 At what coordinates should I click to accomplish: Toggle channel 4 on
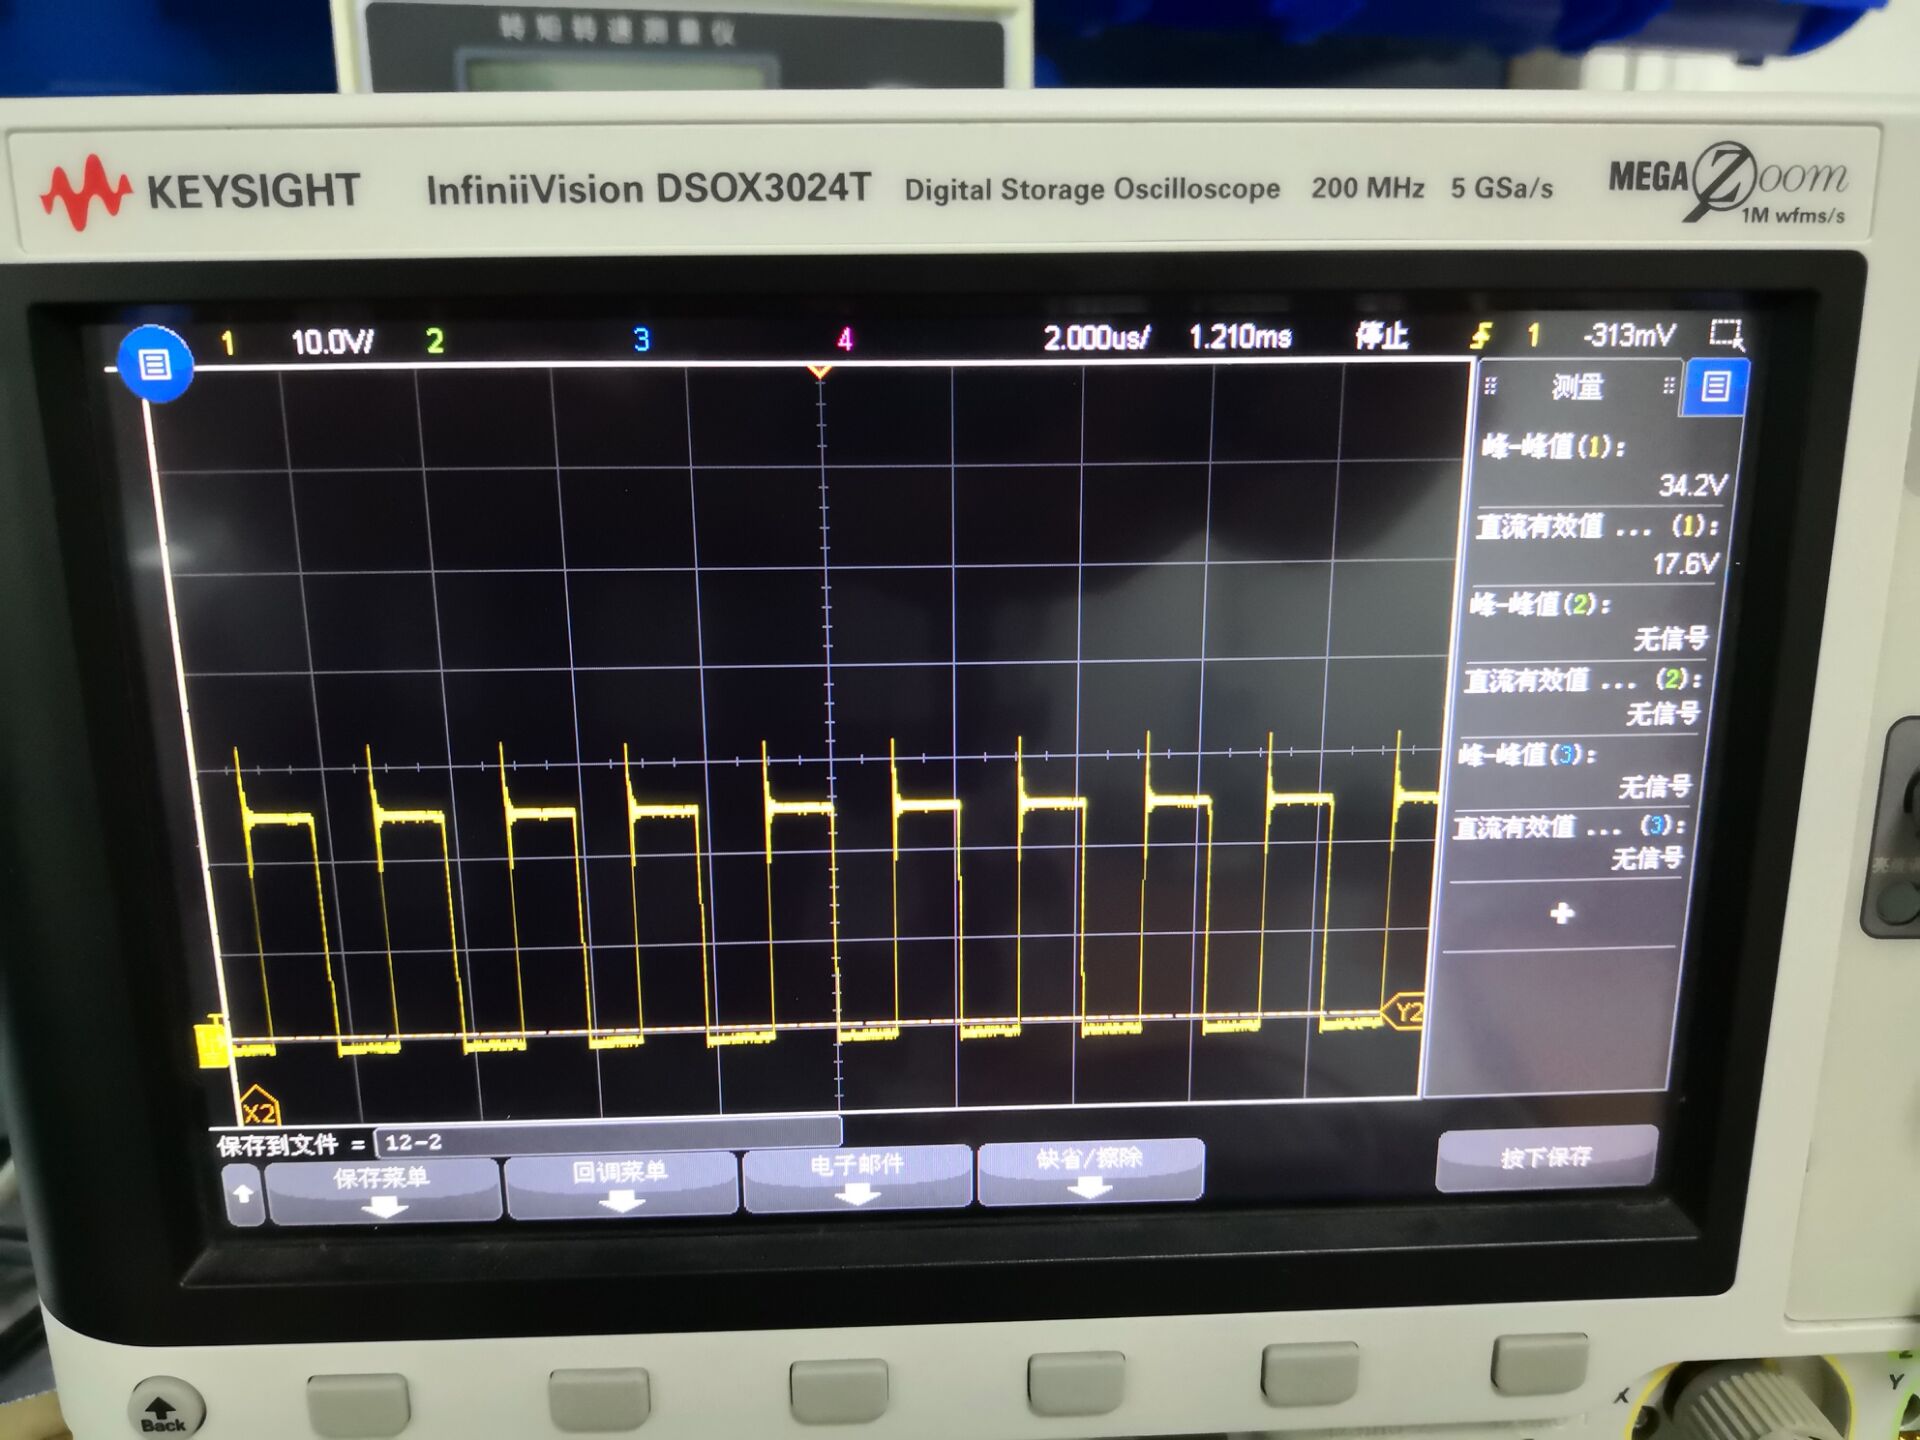point(845,340)
